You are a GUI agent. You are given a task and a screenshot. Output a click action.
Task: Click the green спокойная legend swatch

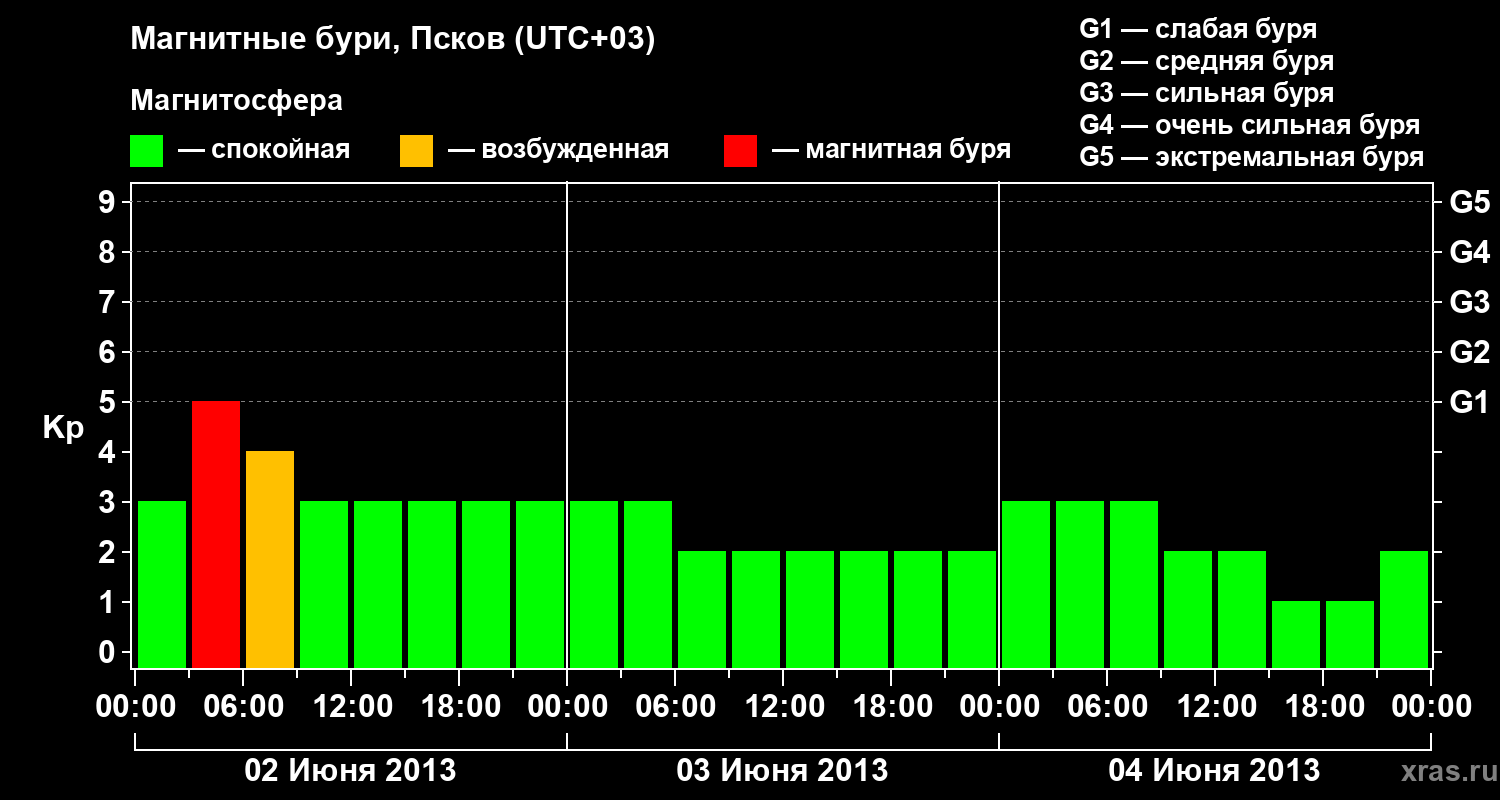[x=146, y=151]
